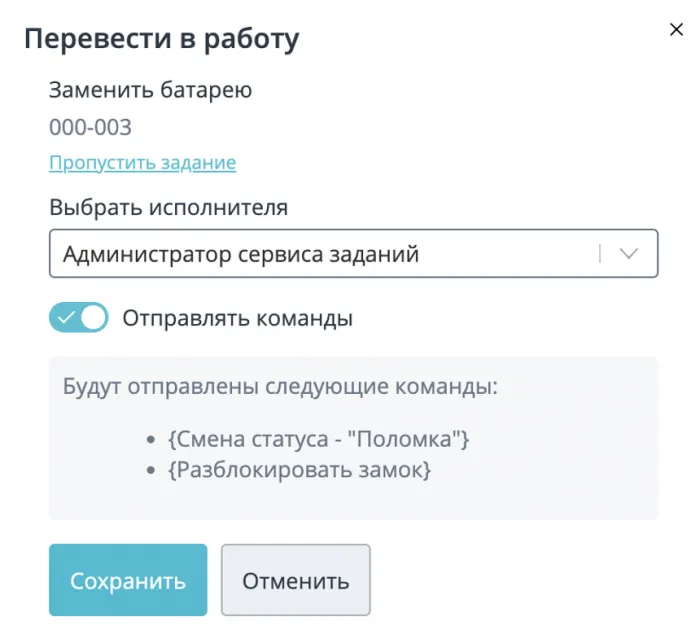Viewport: 700px width, 639px height.
Task: Click the 'Сохранить' button
Action: [128, 580]
